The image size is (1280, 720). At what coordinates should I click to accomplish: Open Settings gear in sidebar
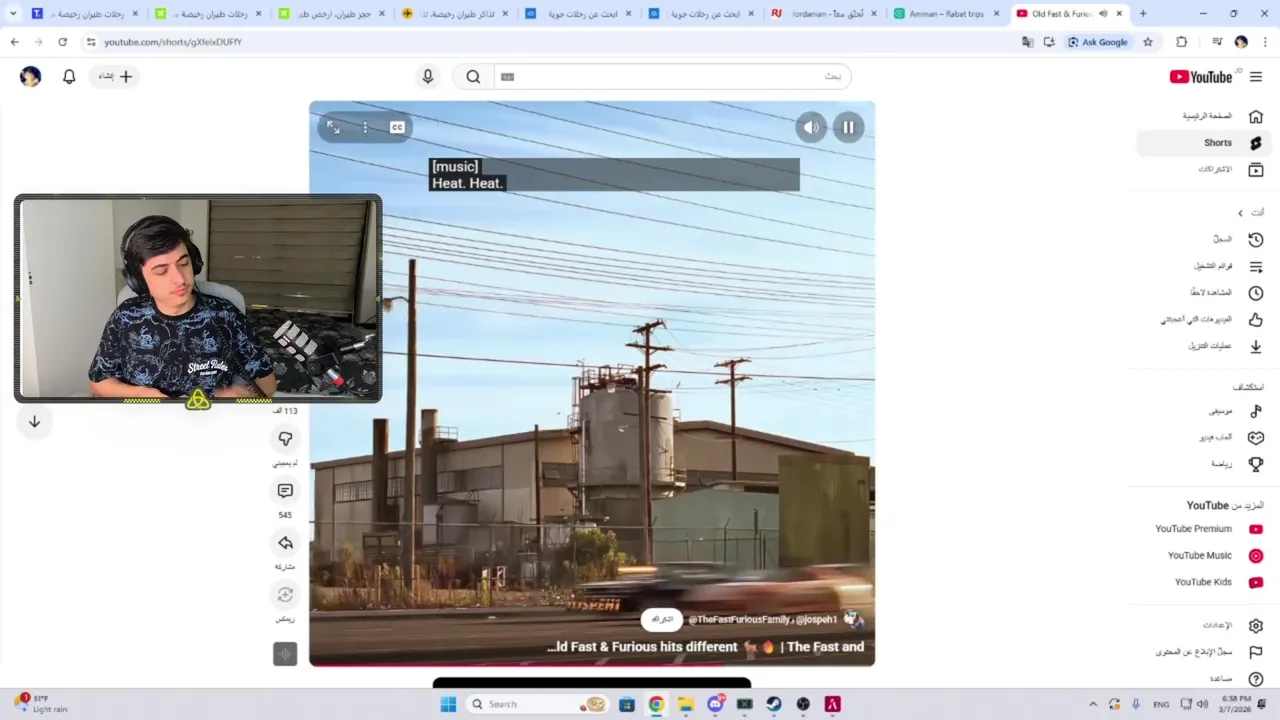1256,625
